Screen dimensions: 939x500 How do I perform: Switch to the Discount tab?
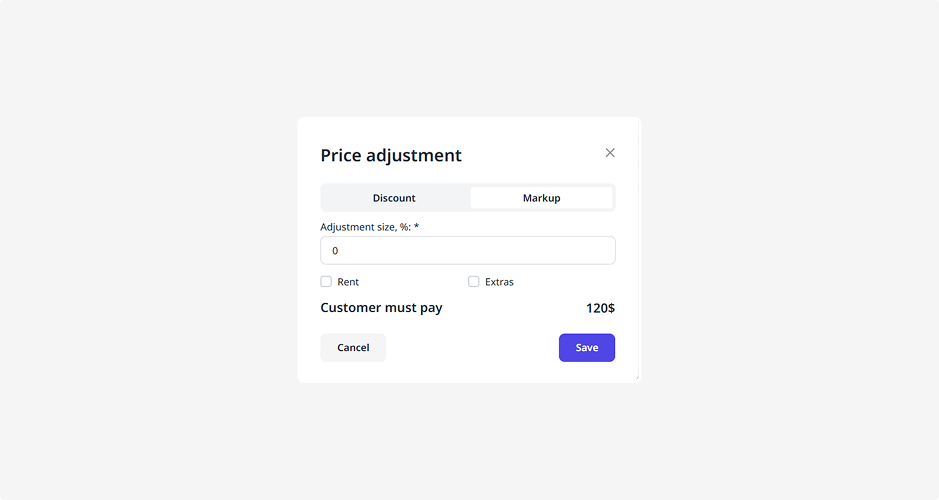[x=395, y=198]
